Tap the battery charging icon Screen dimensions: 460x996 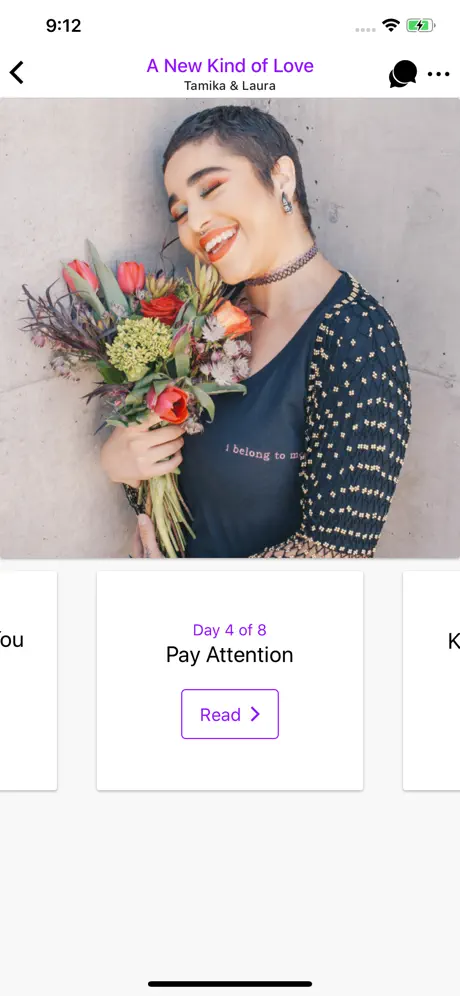click(x=421, y=25)
